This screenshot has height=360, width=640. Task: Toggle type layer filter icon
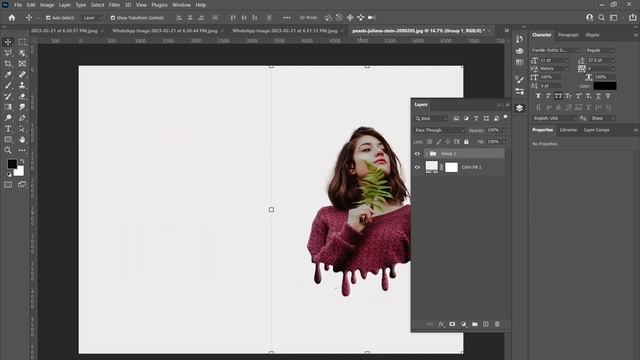point(476,118)
